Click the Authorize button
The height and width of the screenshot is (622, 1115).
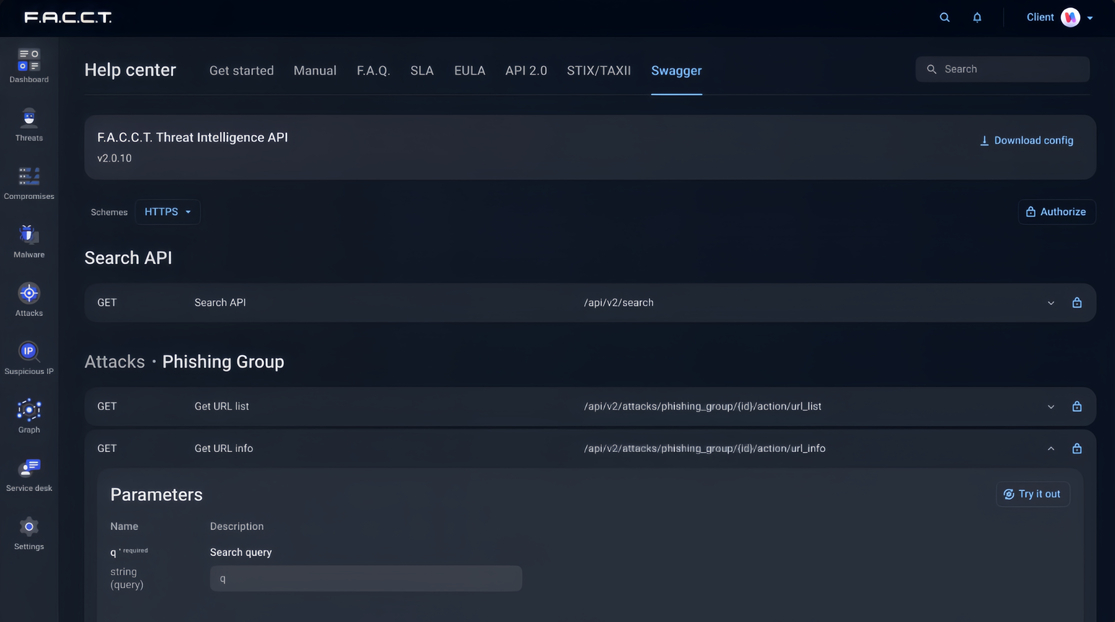click(x=1056, y=212)
